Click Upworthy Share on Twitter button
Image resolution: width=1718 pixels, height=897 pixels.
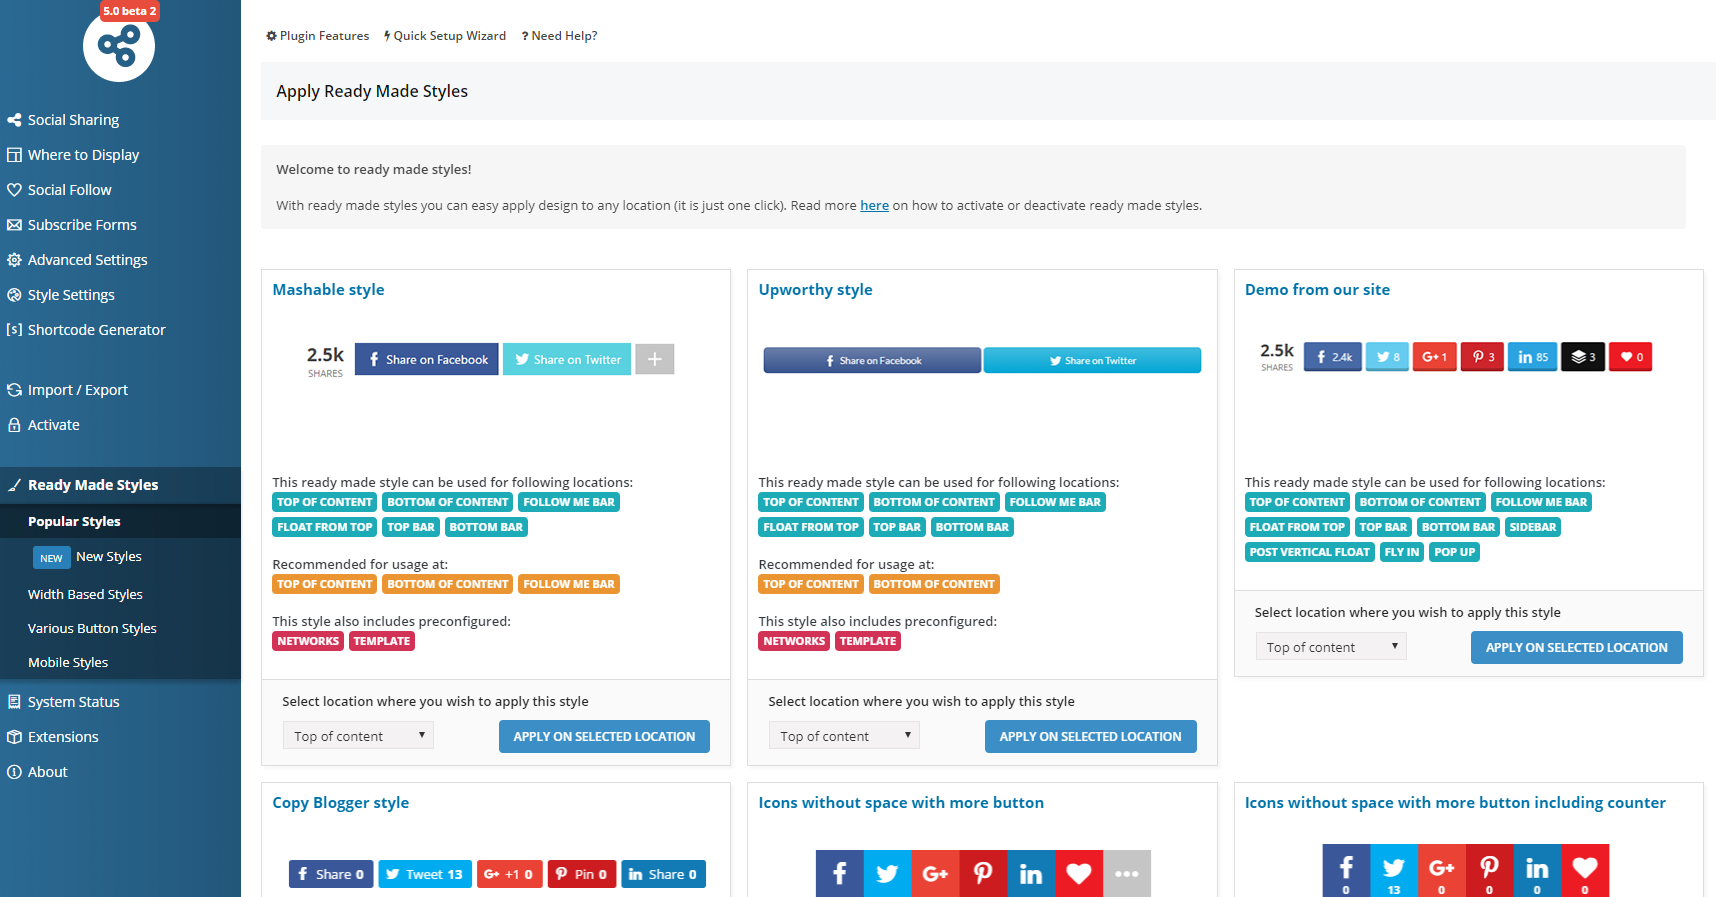(x=1092, y=360)
